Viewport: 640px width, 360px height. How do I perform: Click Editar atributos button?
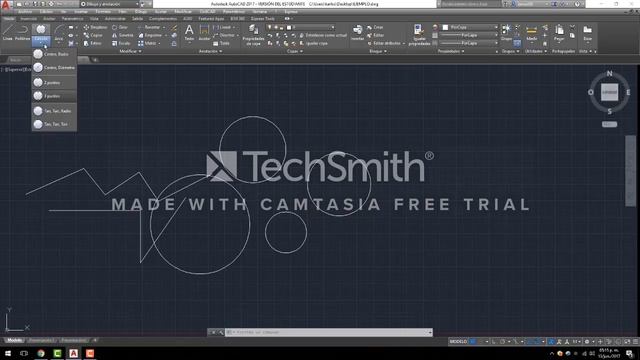click(x=384, y=43)
